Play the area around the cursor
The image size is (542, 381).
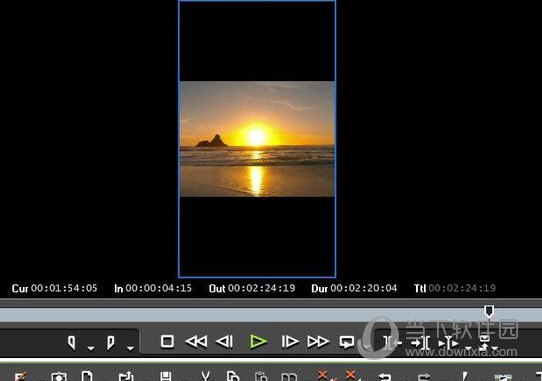pyautogui.click(x=448, y=343)
